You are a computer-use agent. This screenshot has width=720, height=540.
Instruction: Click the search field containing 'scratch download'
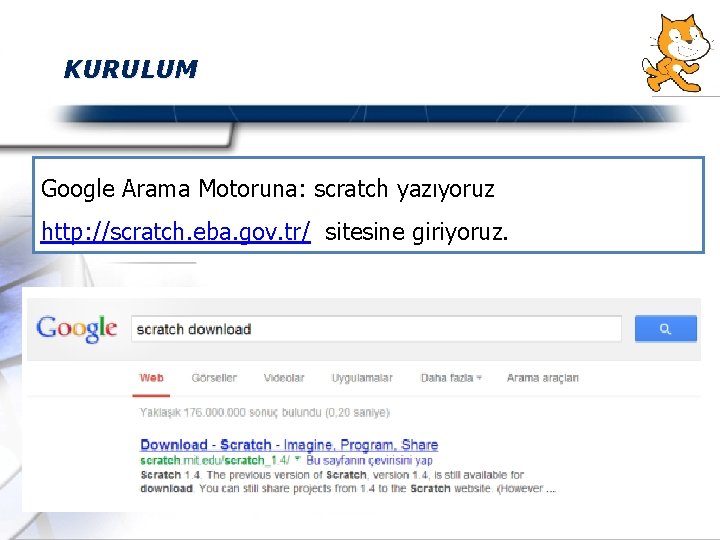pyautogui.click(x=376, y=329)
